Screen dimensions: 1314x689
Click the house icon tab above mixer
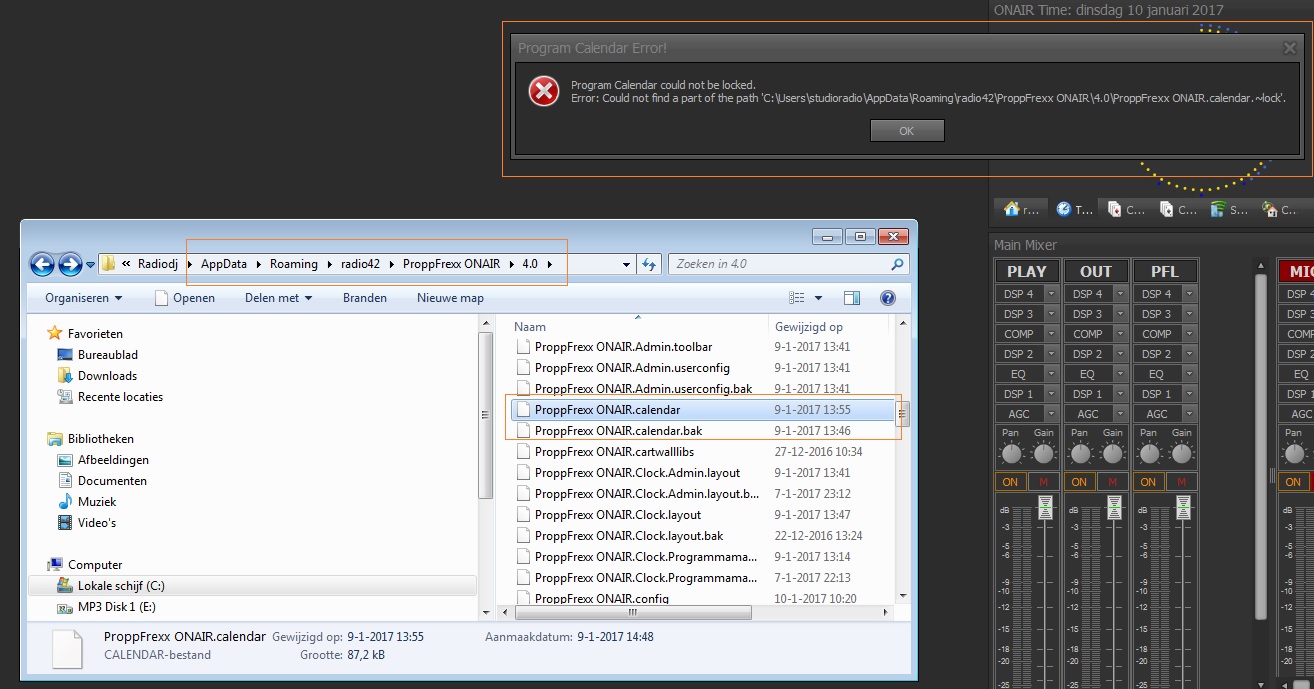[x=1020, y=209]
